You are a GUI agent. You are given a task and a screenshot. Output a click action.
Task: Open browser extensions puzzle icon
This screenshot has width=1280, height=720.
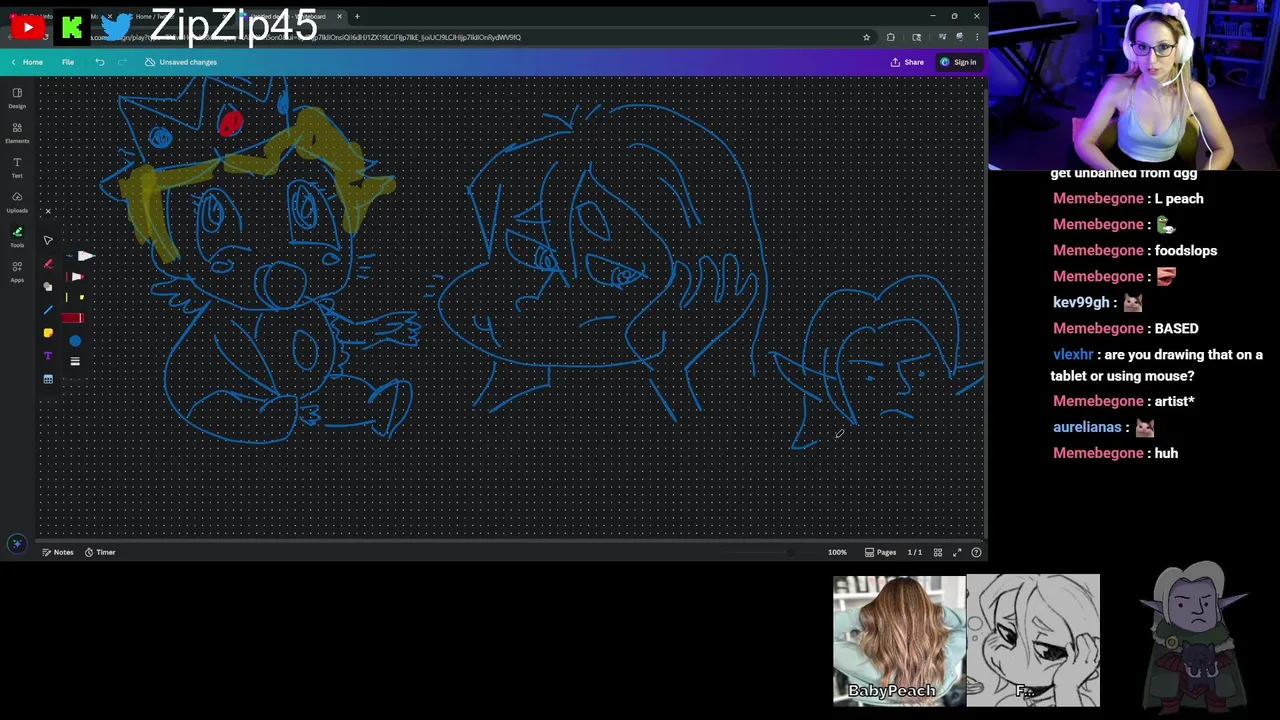pos(891,37)
